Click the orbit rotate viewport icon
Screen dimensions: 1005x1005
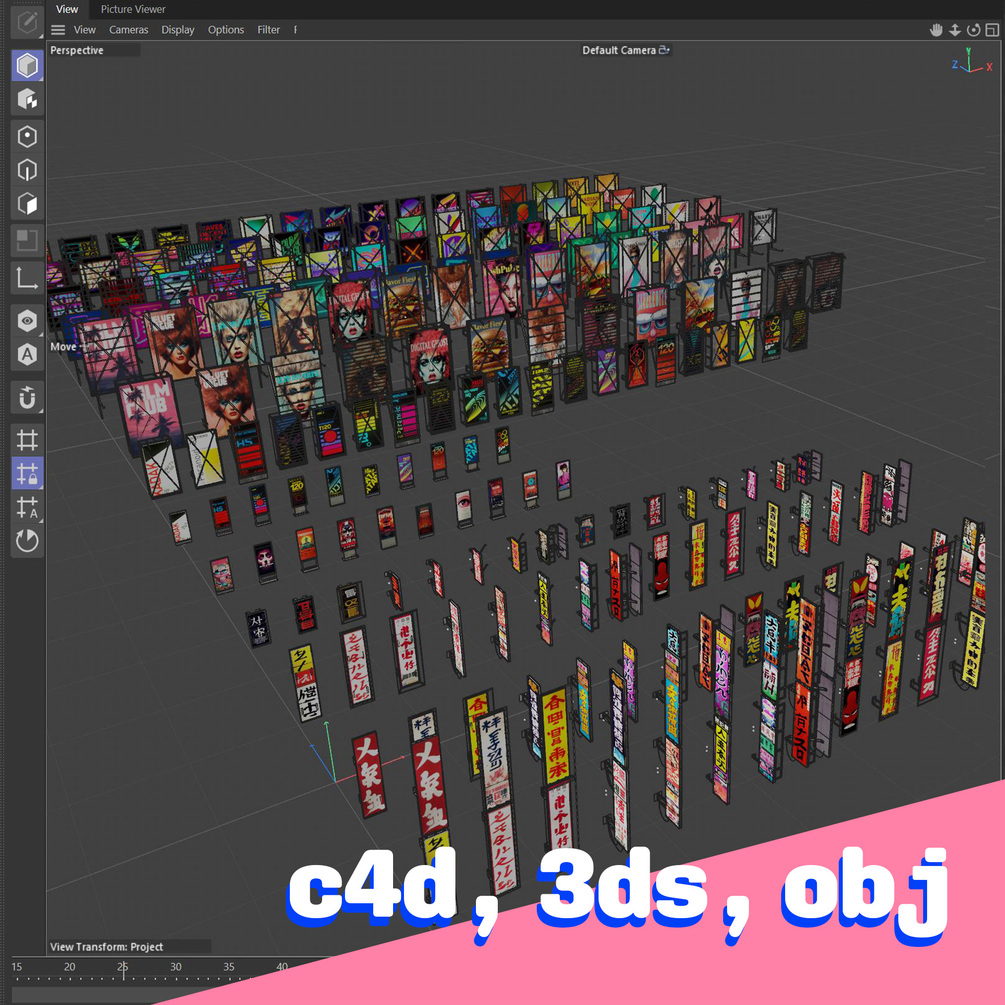[x=973, y=29]
